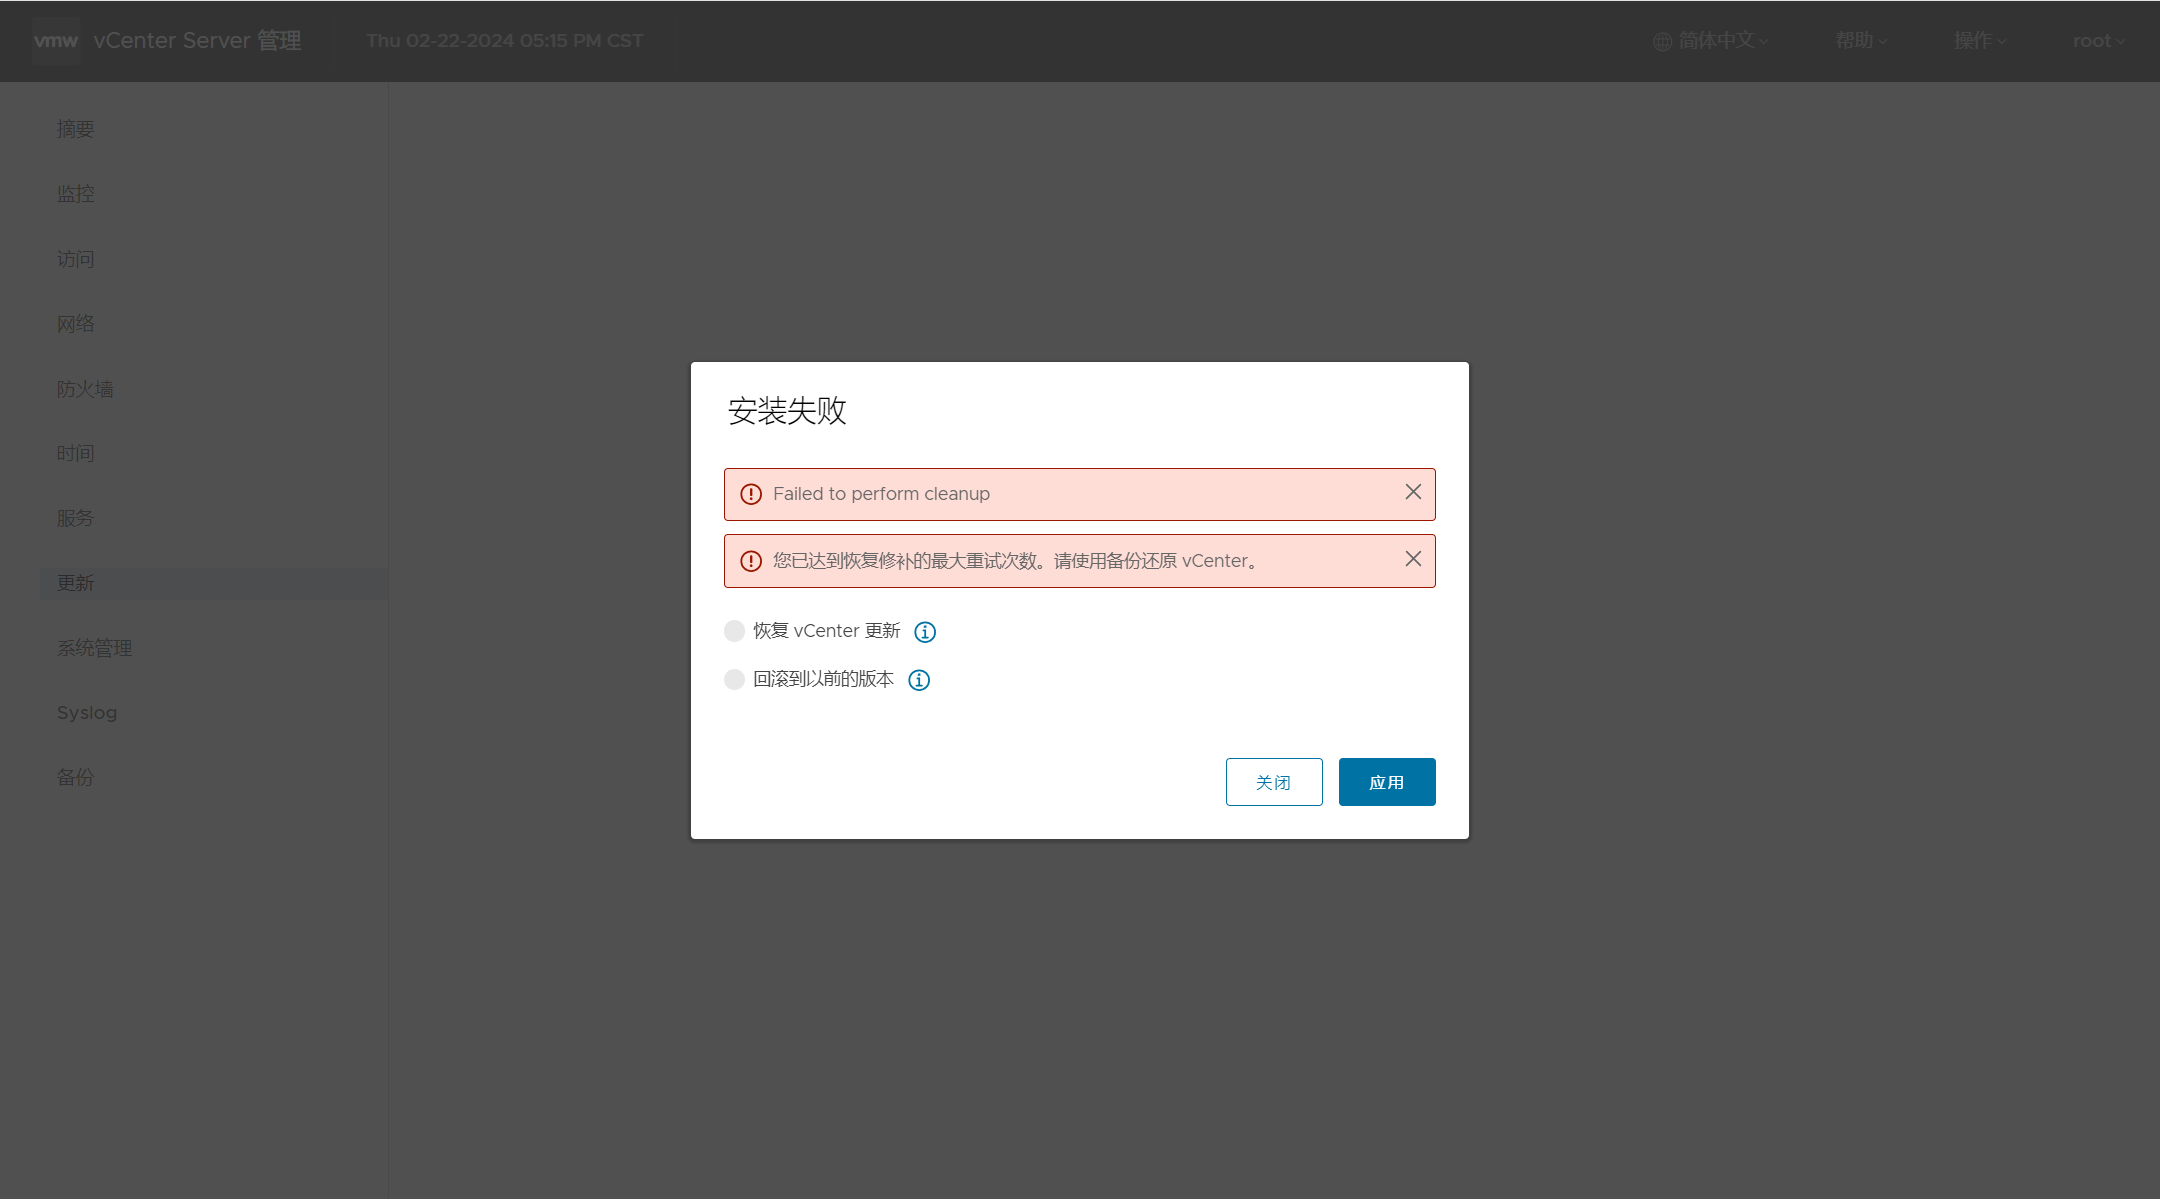
Task: Select the '恢复 vCenter 更新' radio option
Action: 734,631
